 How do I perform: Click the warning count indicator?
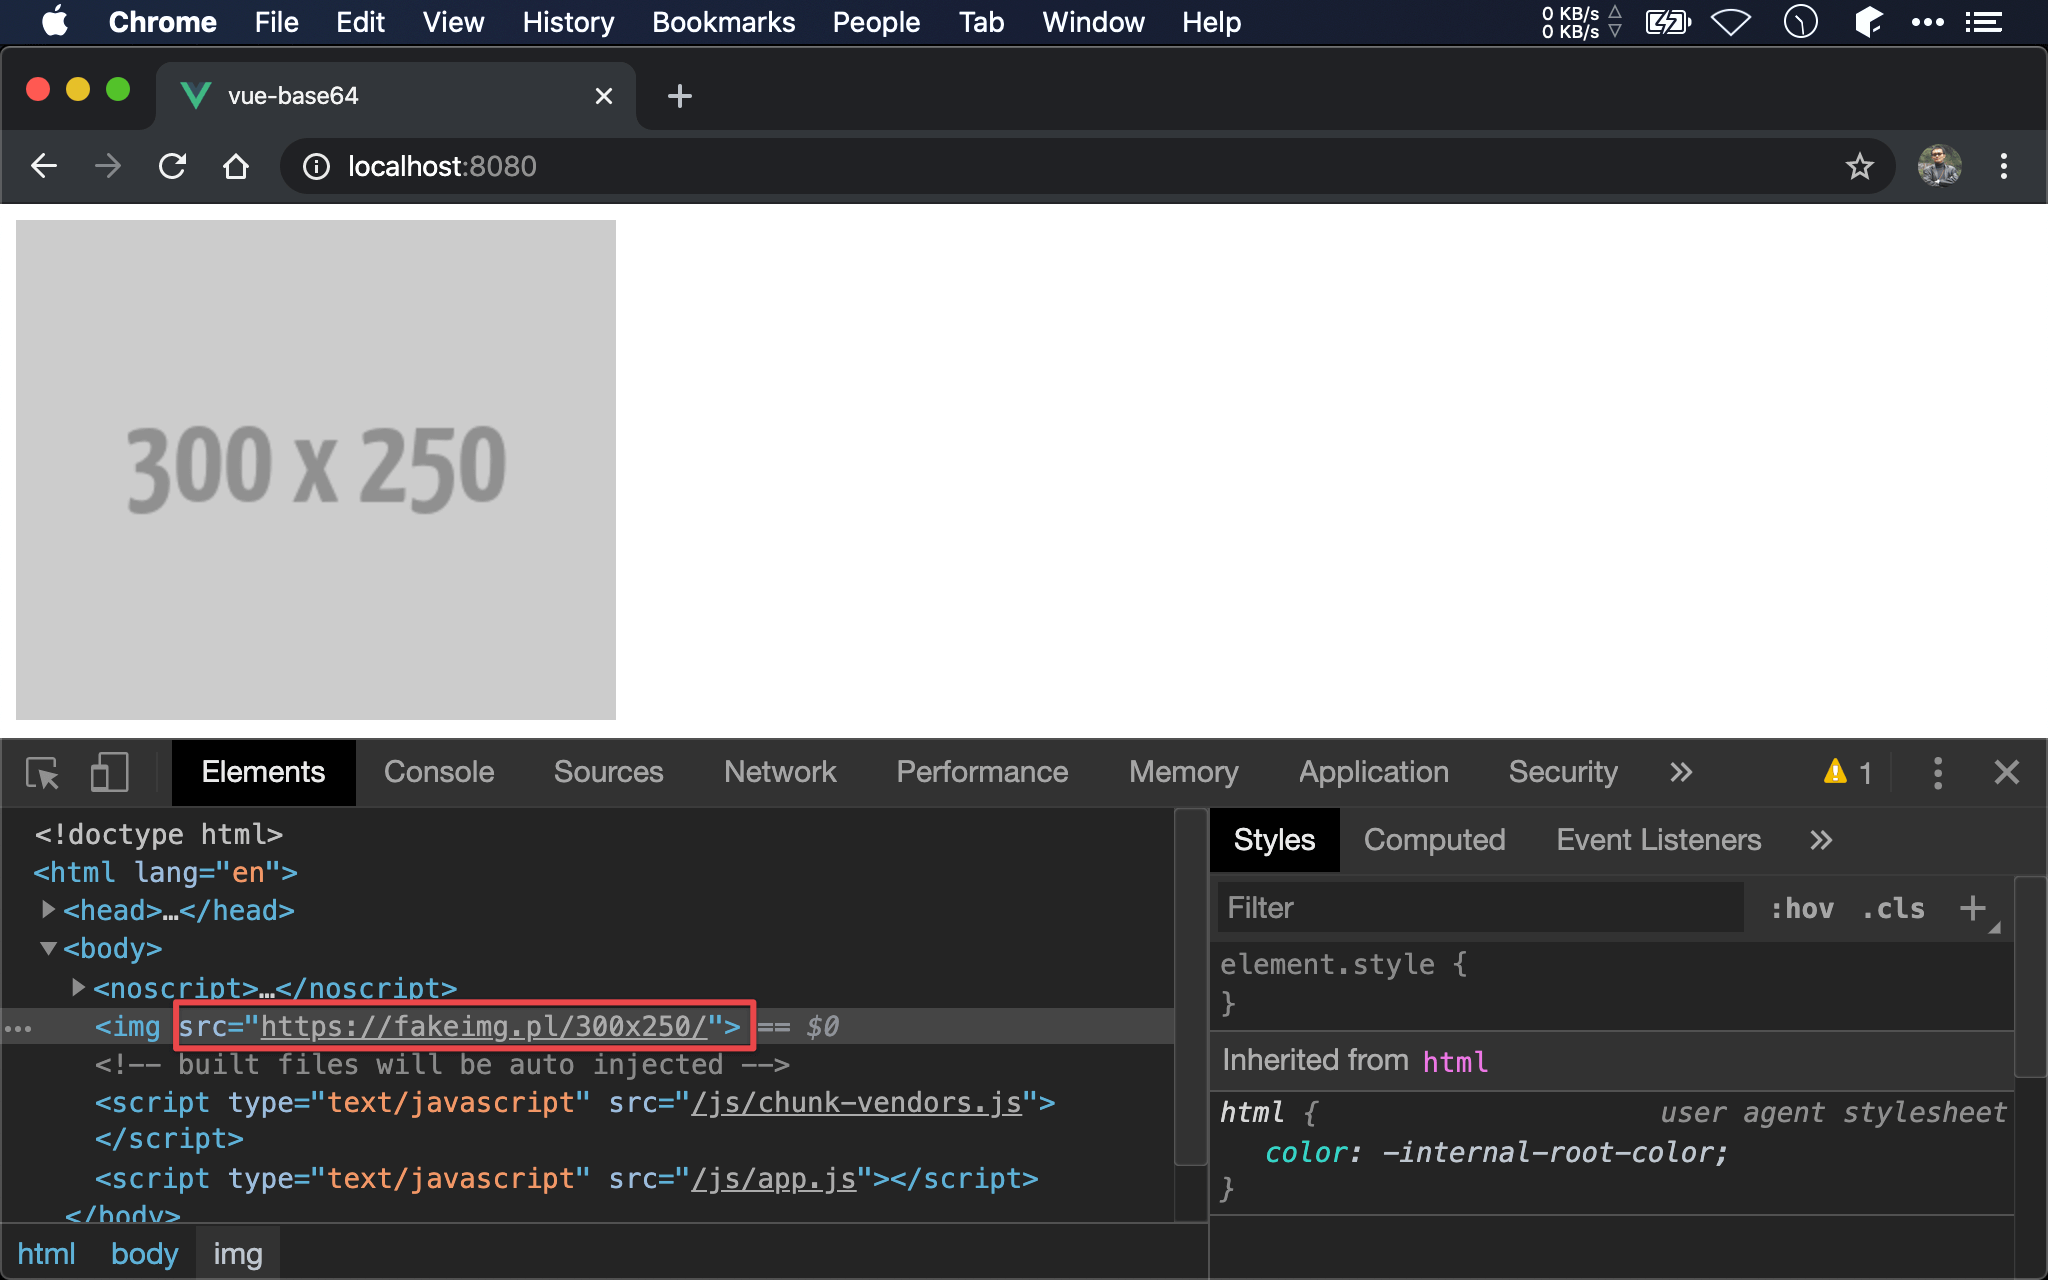click(x=1848, y=772)
